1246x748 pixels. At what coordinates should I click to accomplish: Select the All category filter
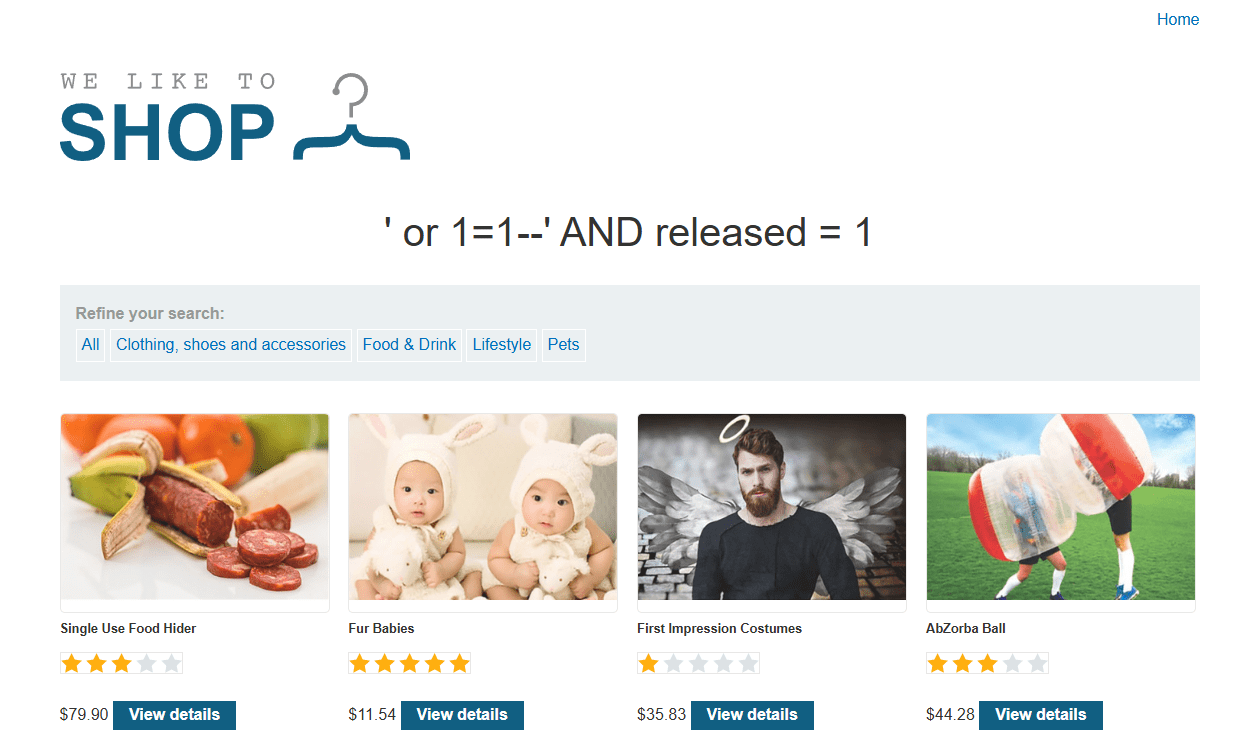coord(90,345)
